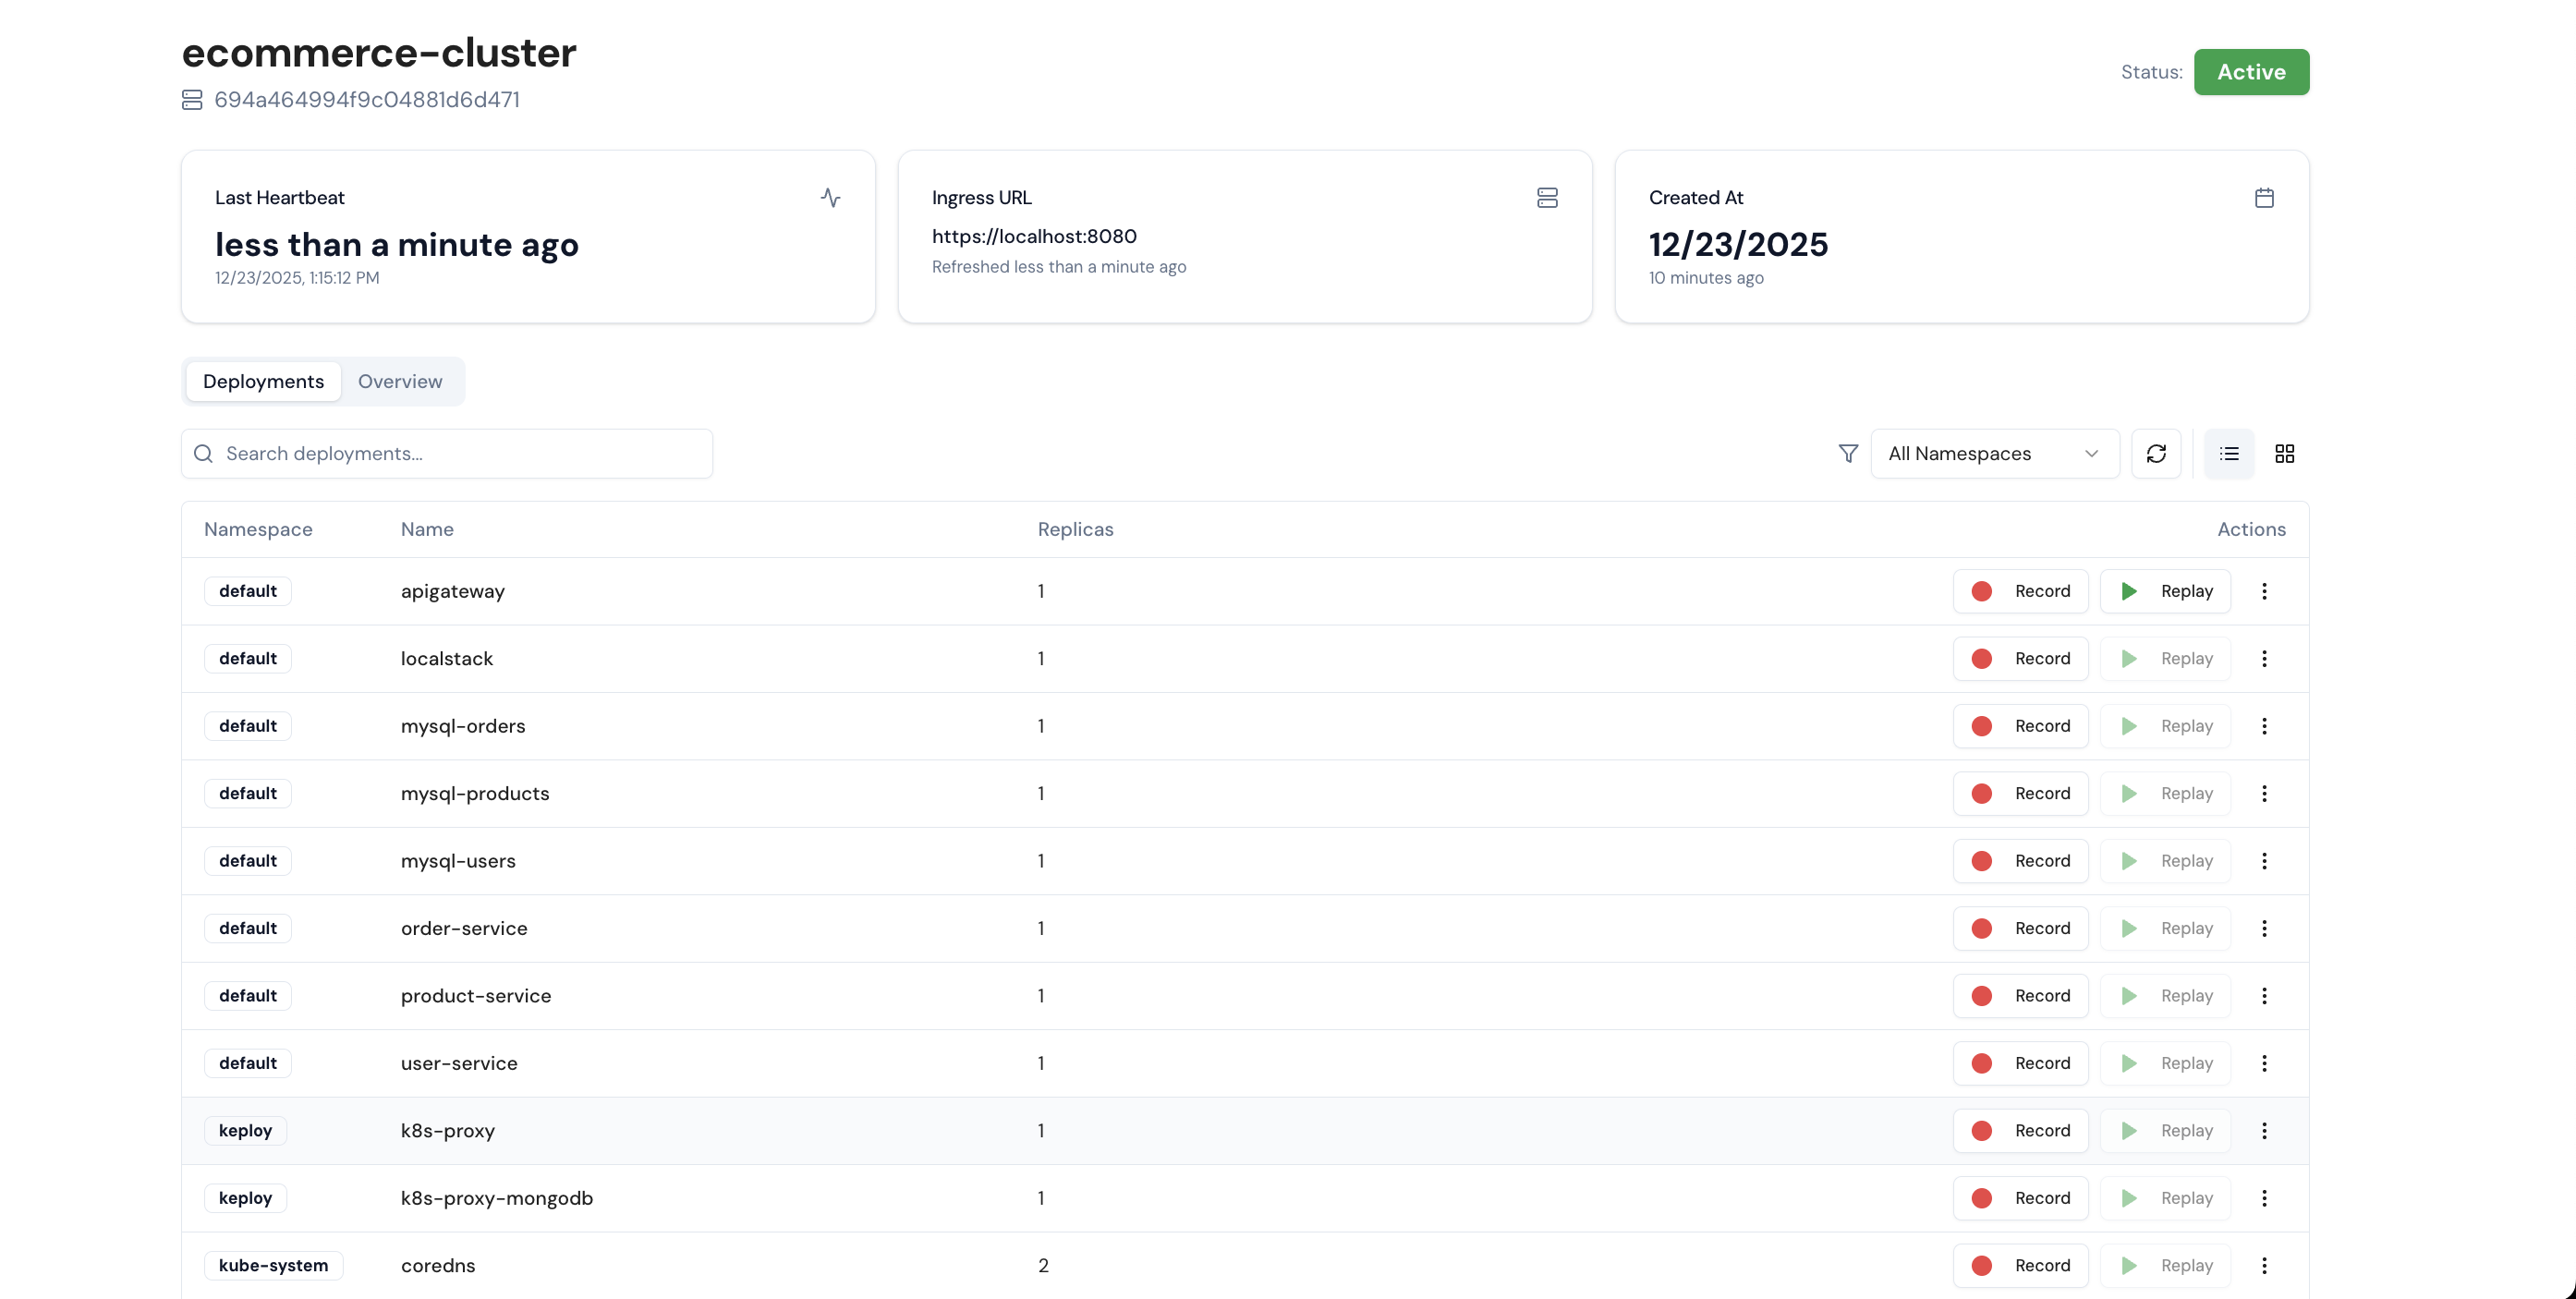Click the calendar icon on the Created At card
Viewport: 2576px width, 1299px height.
(x=2265, y=197)
